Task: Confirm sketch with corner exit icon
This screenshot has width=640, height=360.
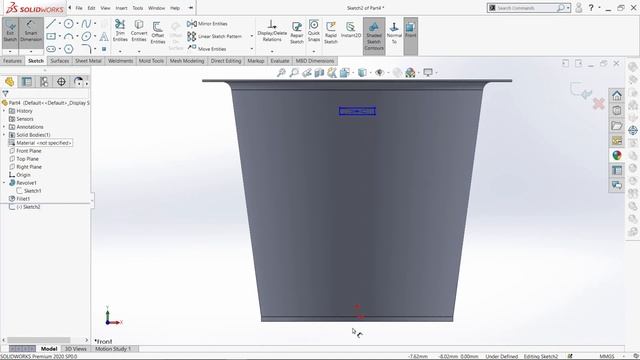Action: [581, 91]
